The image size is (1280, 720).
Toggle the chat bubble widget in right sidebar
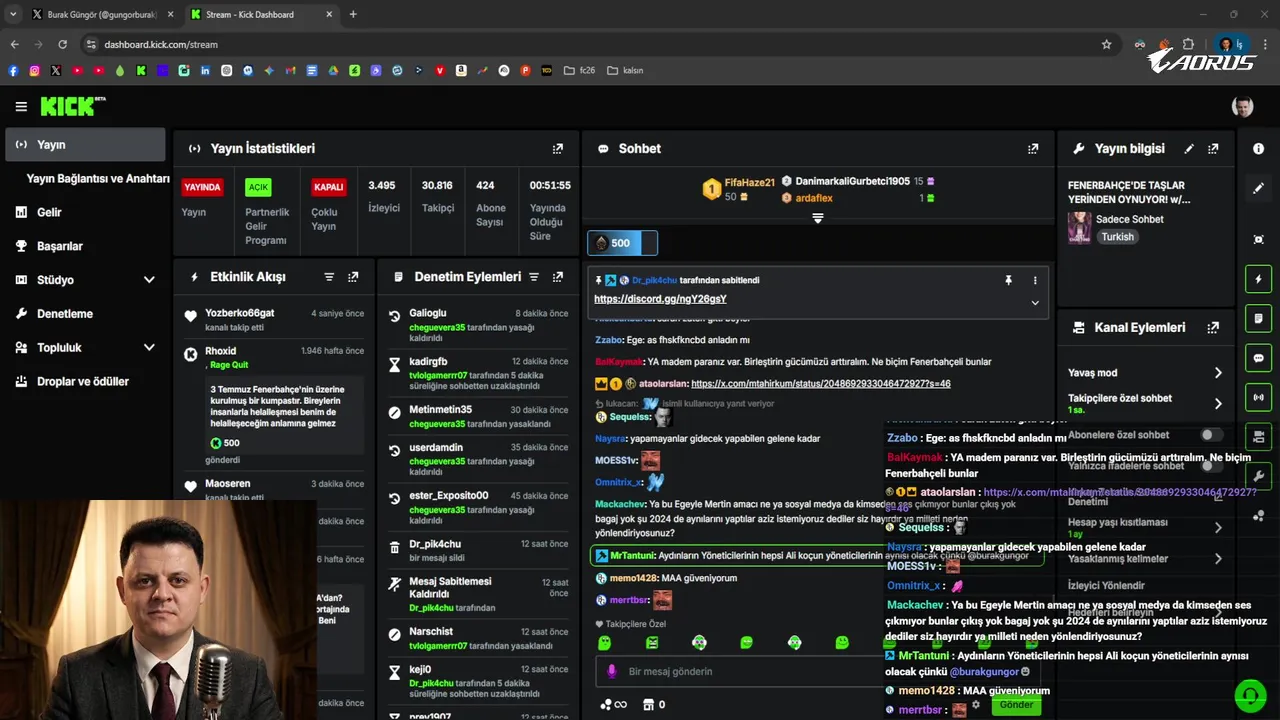click(x=1258, y=358)
